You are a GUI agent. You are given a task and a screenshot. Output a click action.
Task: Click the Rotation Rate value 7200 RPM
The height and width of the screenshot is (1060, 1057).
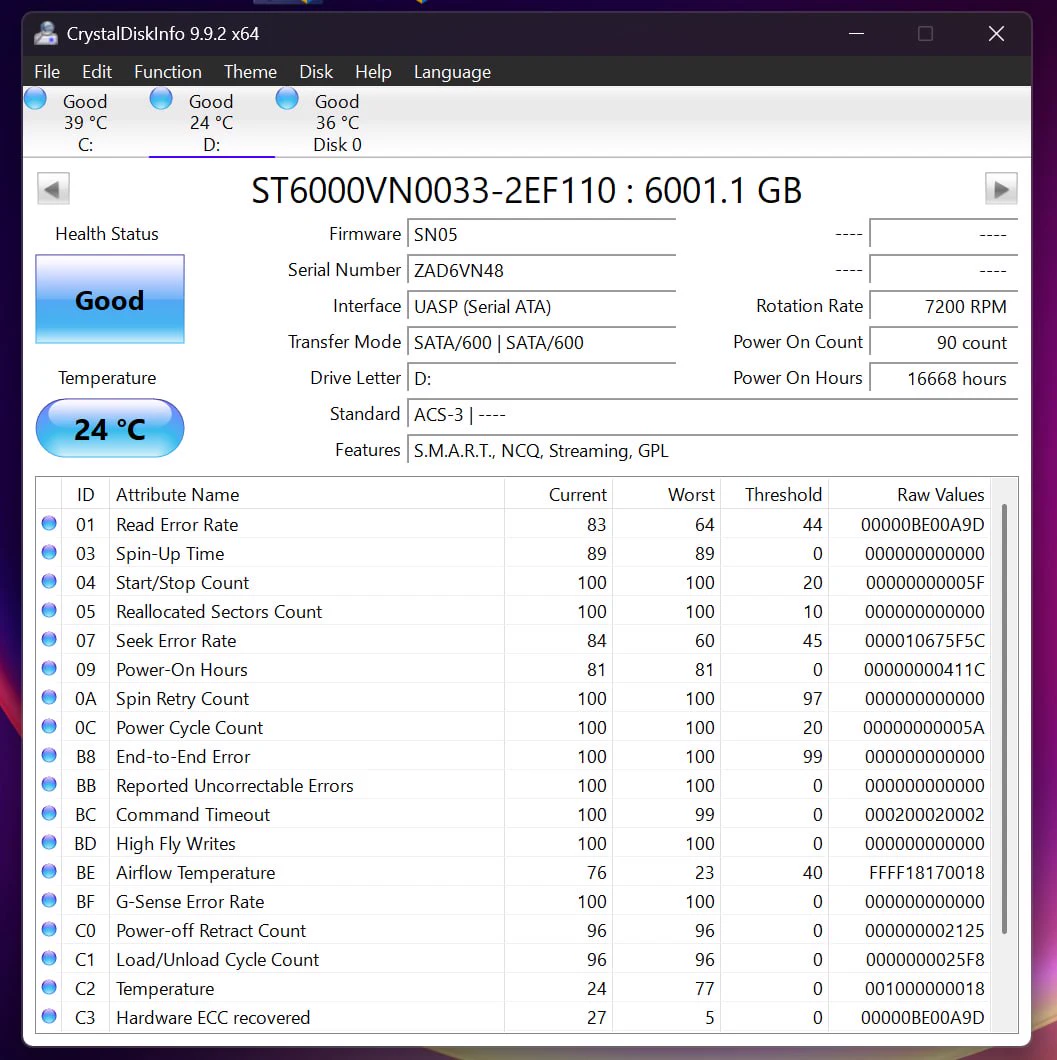point(943,306)
